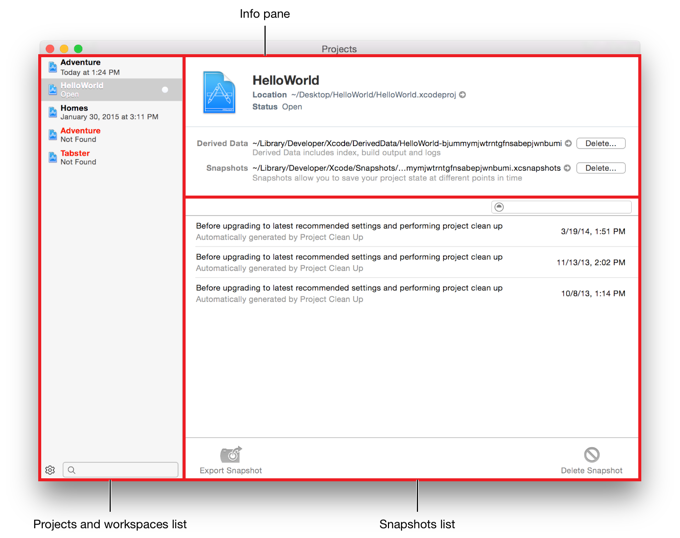
Task: Select the red Adventure Not Found project
Action: pyautogui.click(x=112, y=135)
